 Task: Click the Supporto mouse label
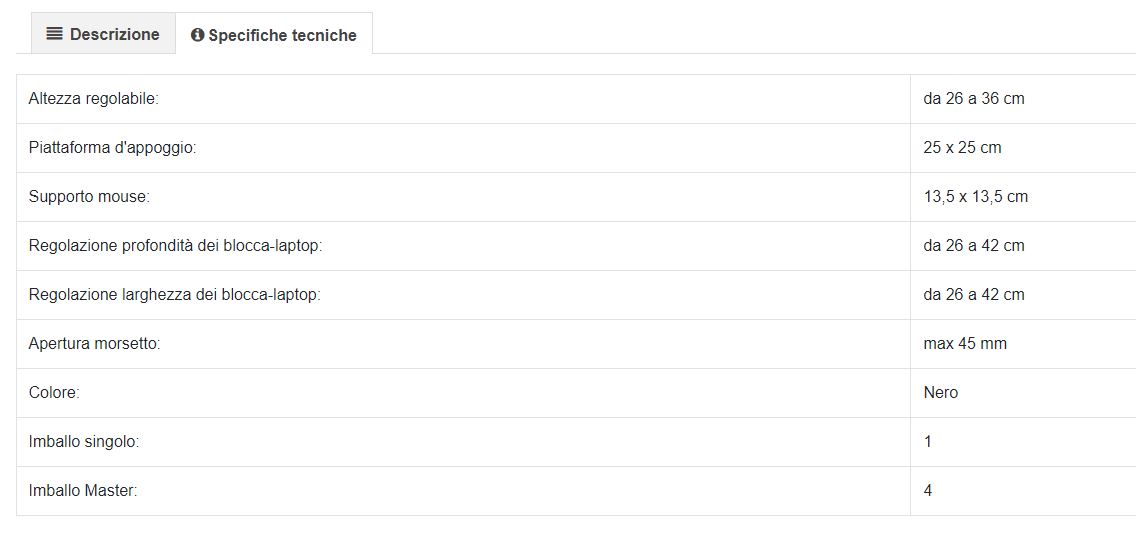pyautogui.click(x=89, y=197)
